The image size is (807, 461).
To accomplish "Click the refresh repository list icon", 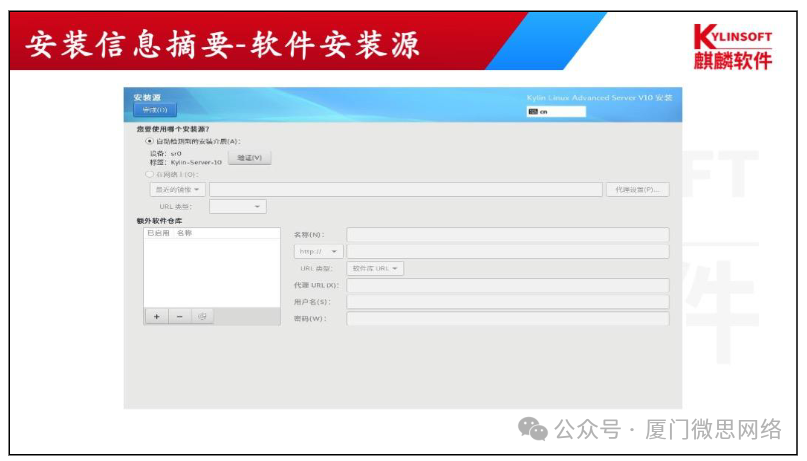I will pyautogui.click(x=202, y=316).
